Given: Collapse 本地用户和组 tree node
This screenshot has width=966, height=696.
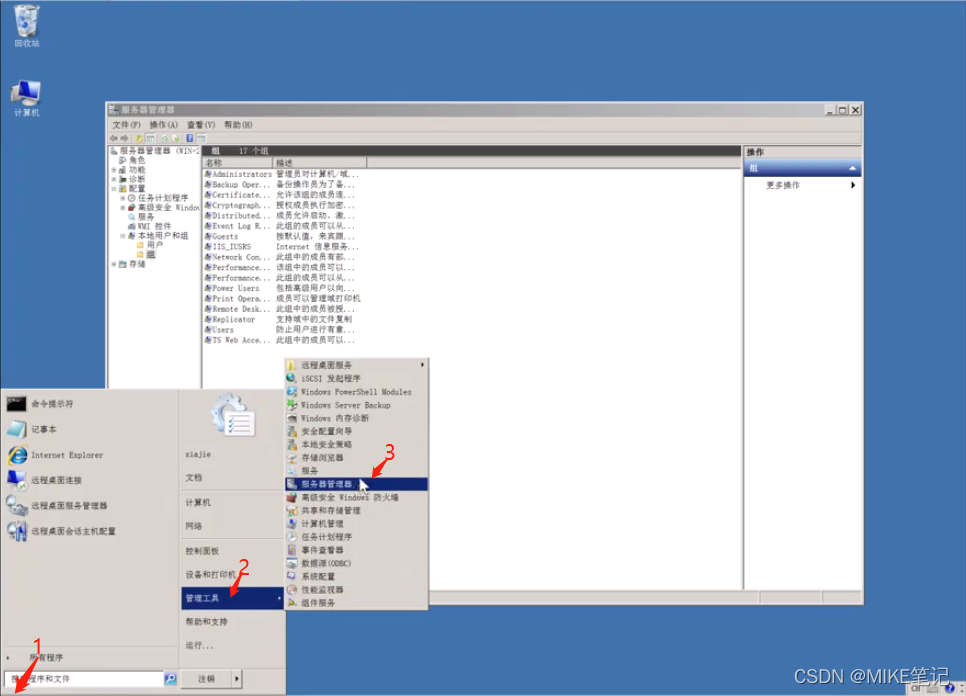Looking at the screenshot, I should (x=123, y=236).
